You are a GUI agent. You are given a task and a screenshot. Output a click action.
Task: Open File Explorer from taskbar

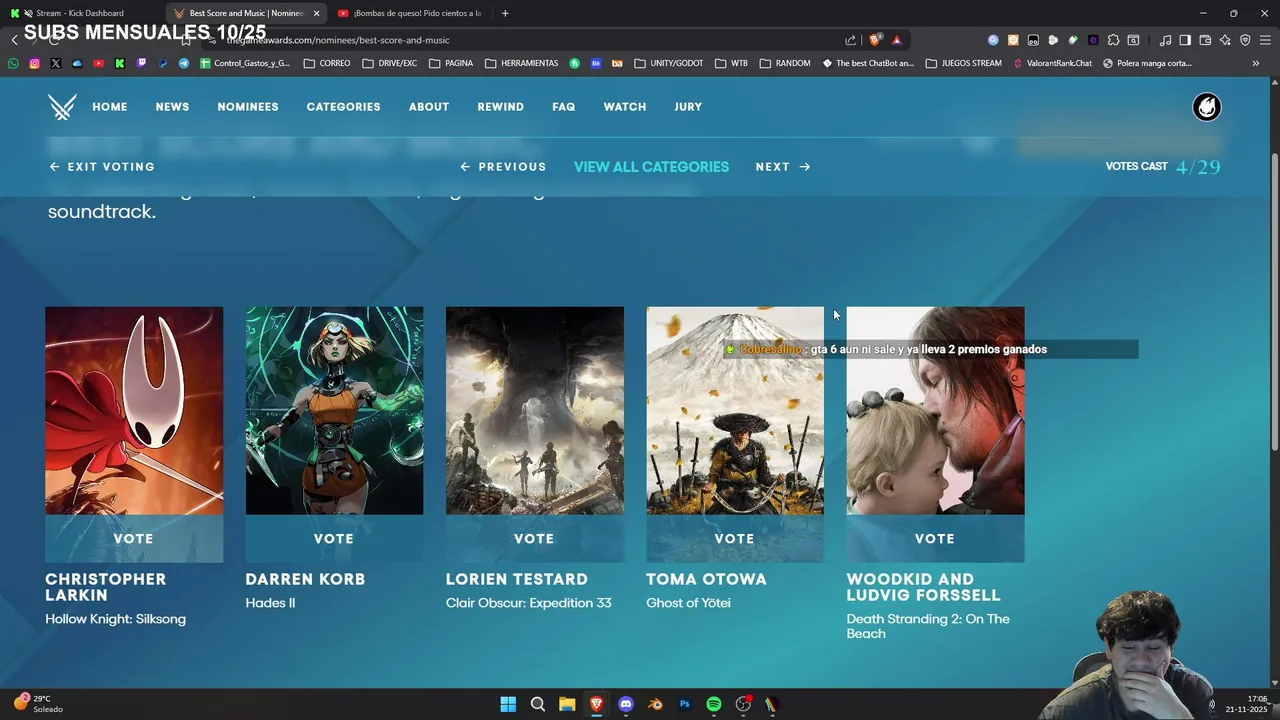click(567, 704)
